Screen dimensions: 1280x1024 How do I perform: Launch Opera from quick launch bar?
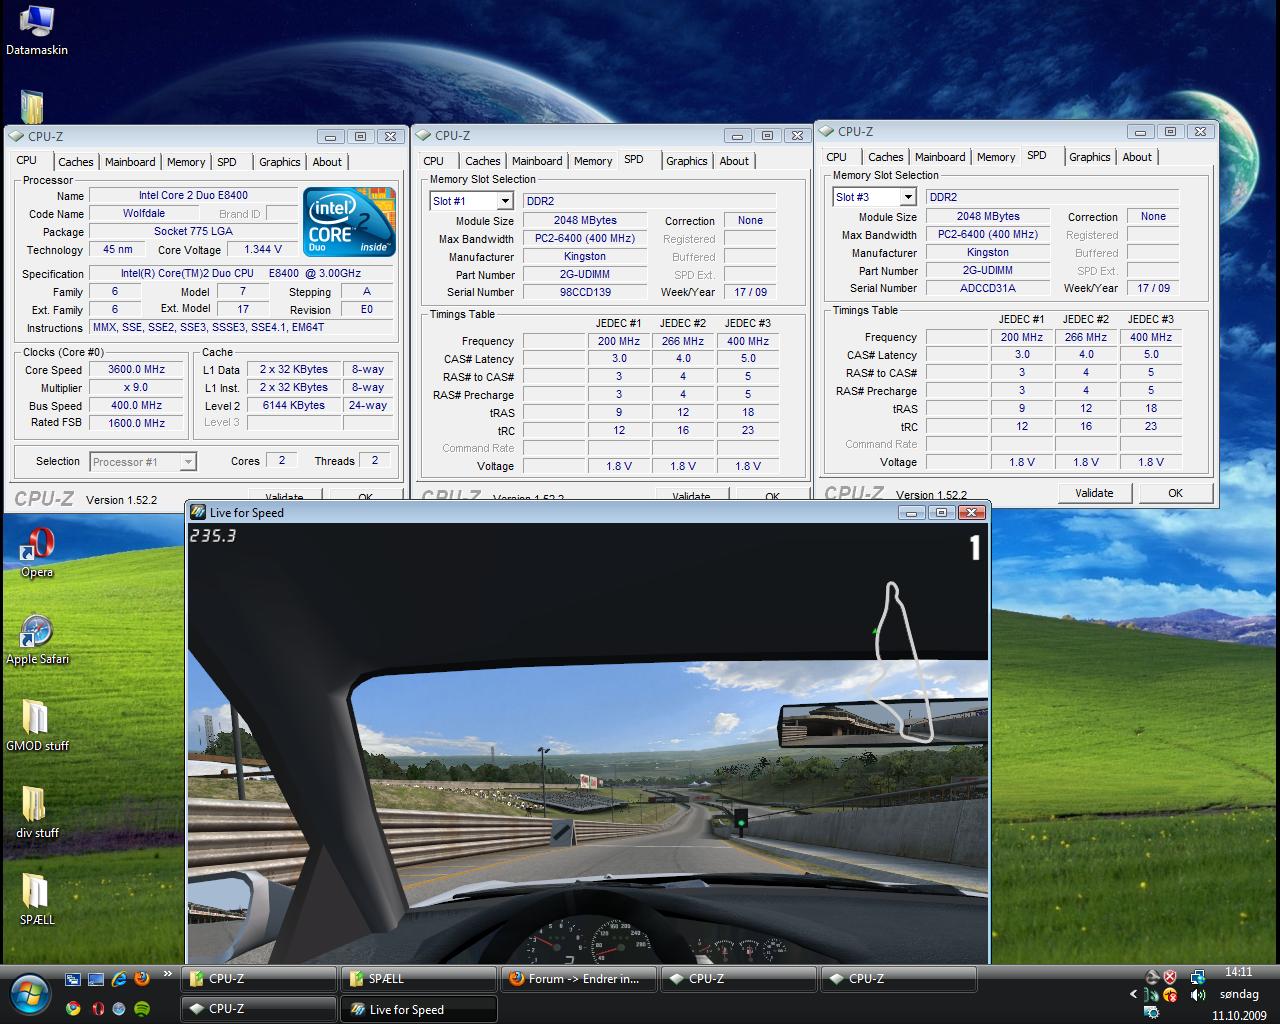tap(97, 1008)
